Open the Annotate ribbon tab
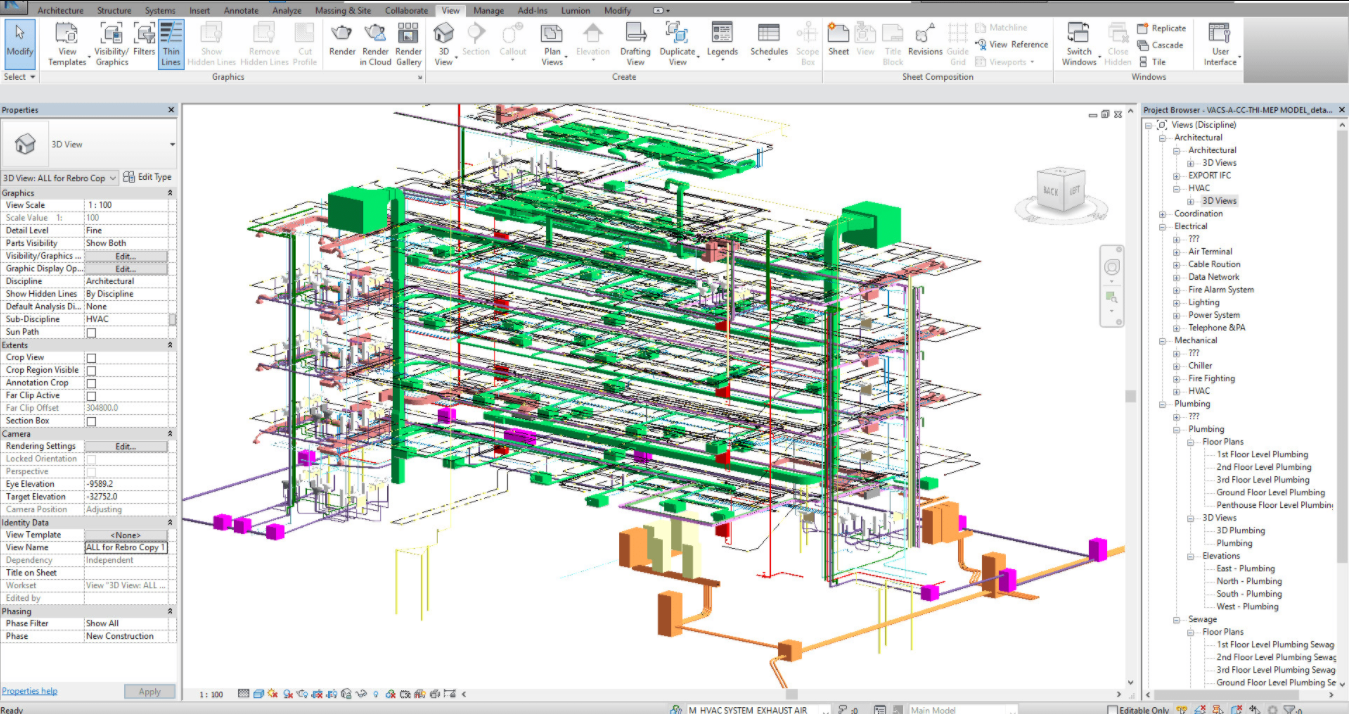Viewport: 1349px width, 714px height. [x=241, y=10]
